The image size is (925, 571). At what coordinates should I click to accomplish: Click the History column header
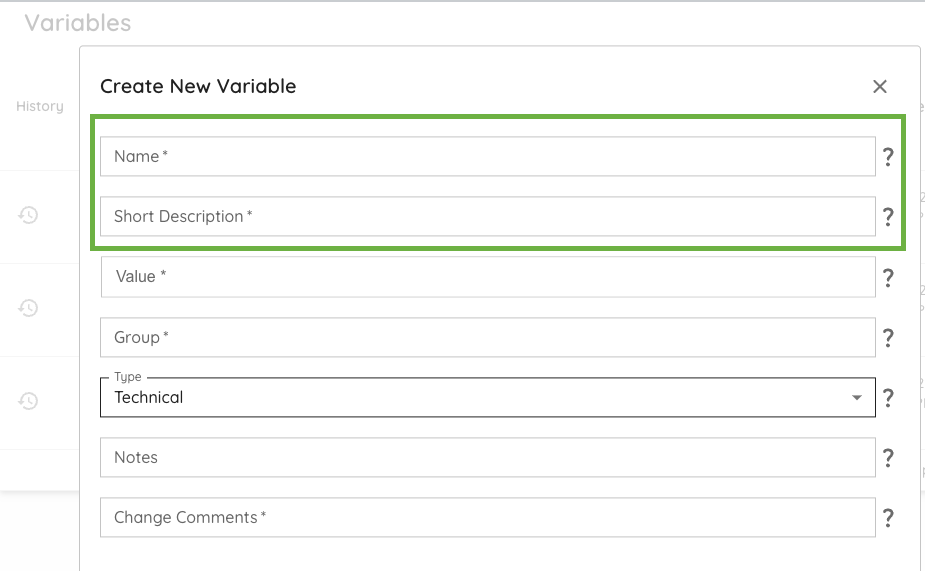(x=40, y=107)
